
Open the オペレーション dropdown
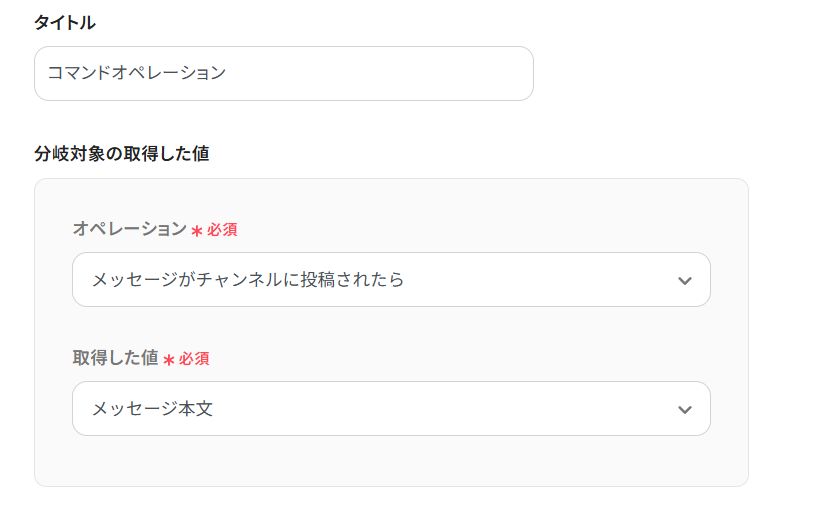coord(391,279)
